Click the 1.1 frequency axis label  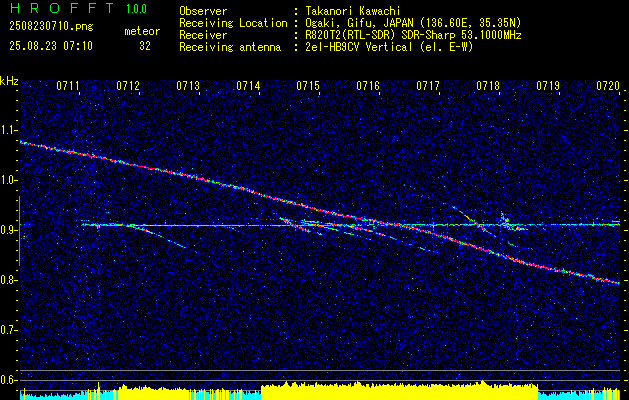click(x=8, y=130)
